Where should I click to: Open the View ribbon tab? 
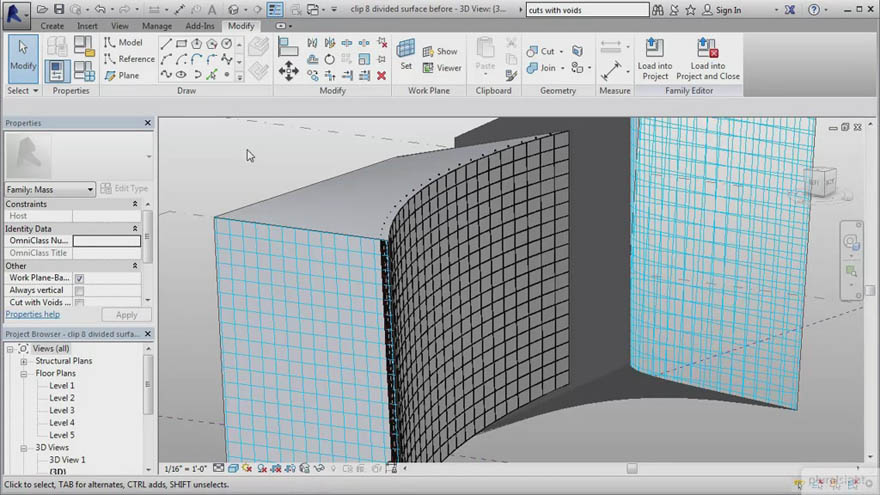[x=120, y=26]
